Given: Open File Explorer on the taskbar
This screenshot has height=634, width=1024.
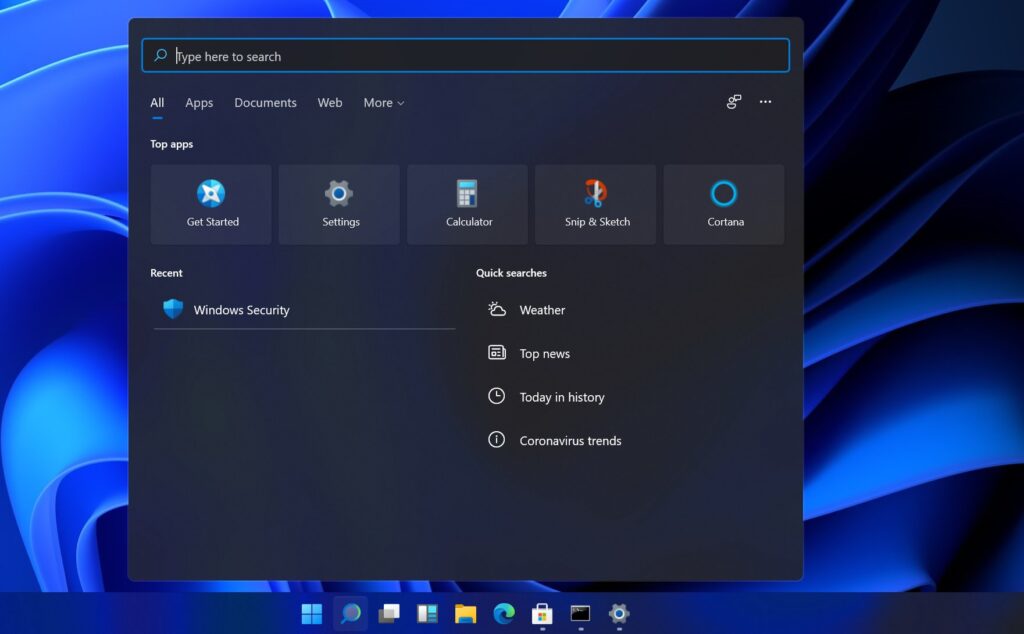Looking at the screenshot, I should (465, 613).
